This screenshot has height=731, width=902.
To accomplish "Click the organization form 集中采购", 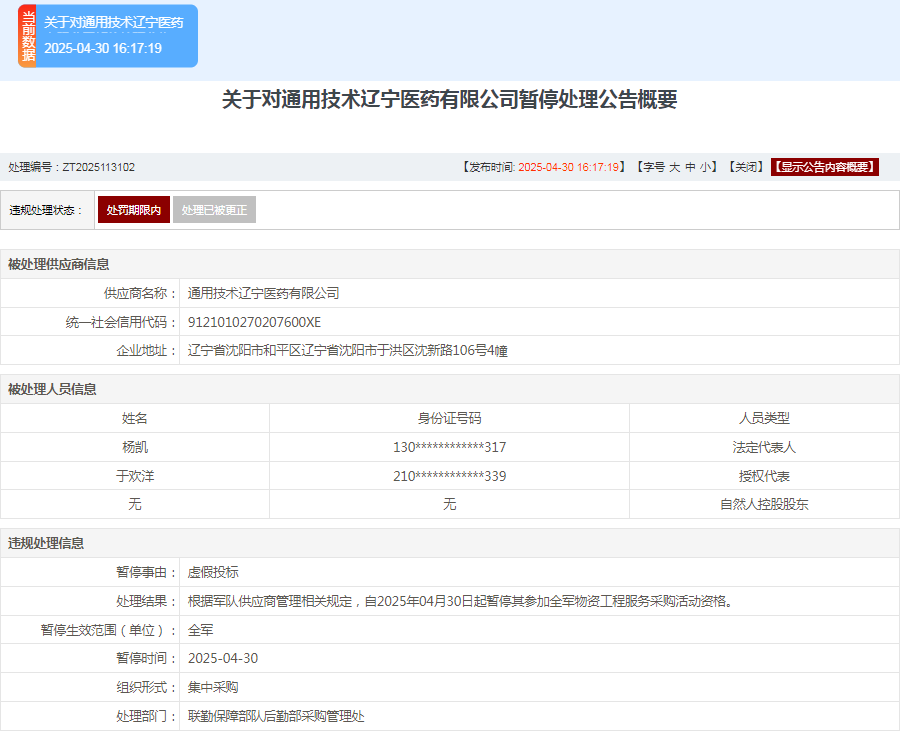I will coord(213,687).
